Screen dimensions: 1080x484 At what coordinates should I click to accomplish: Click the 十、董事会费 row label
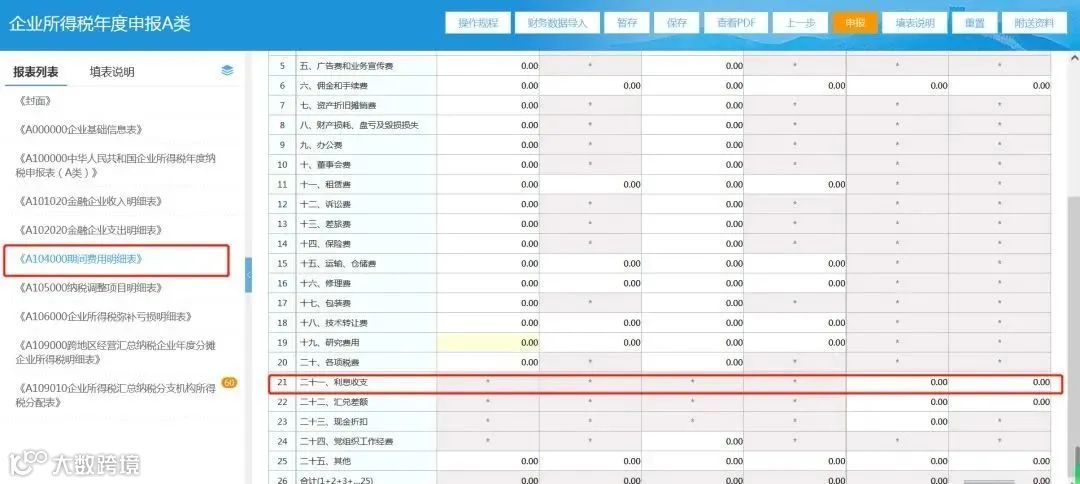click(324, 165)
